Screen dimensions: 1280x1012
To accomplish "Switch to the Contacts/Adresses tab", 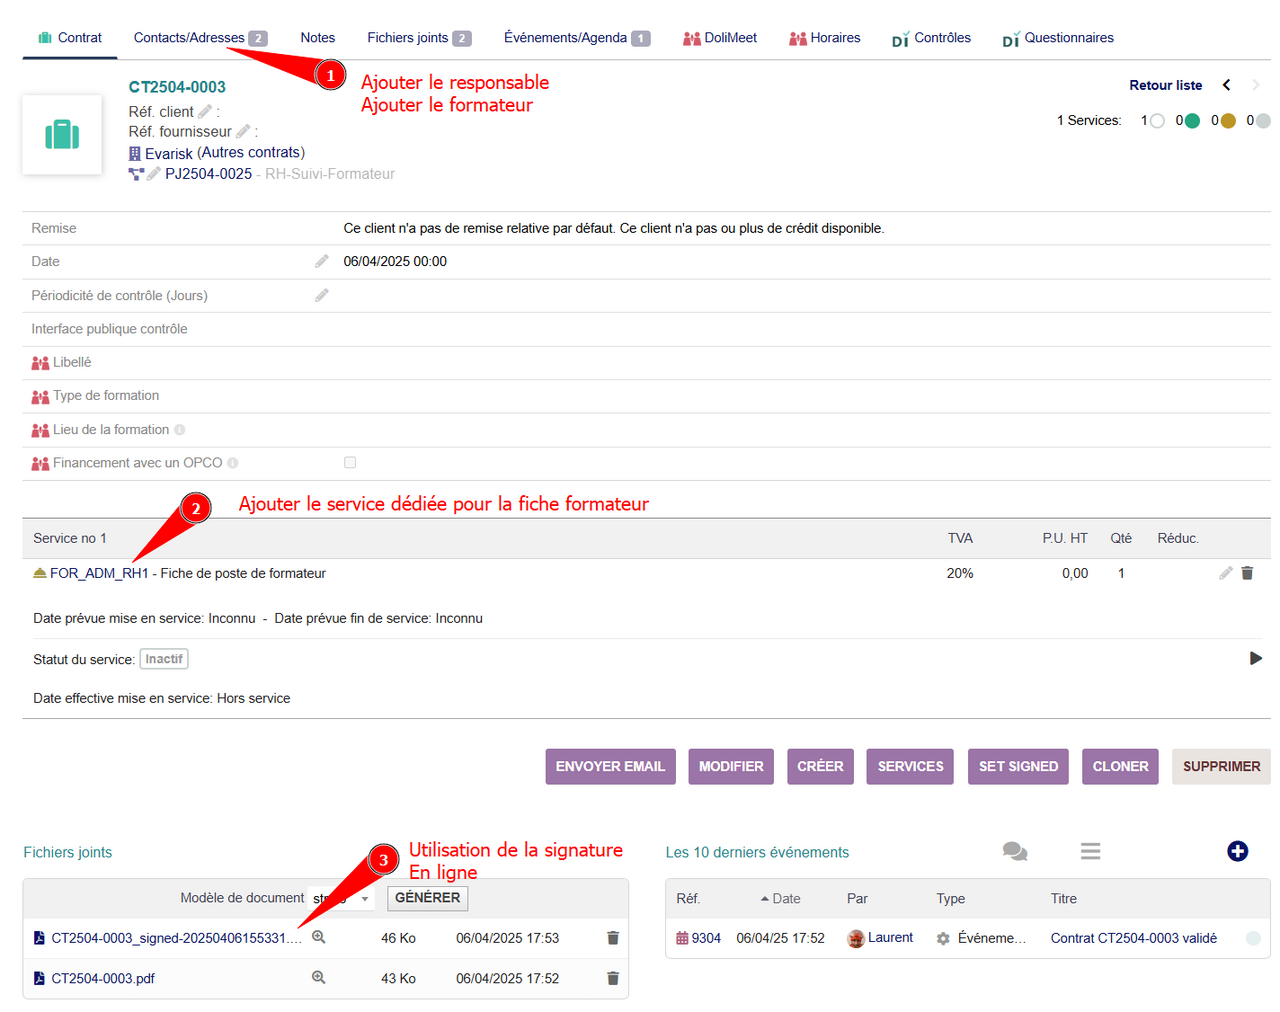I will 190,38.
